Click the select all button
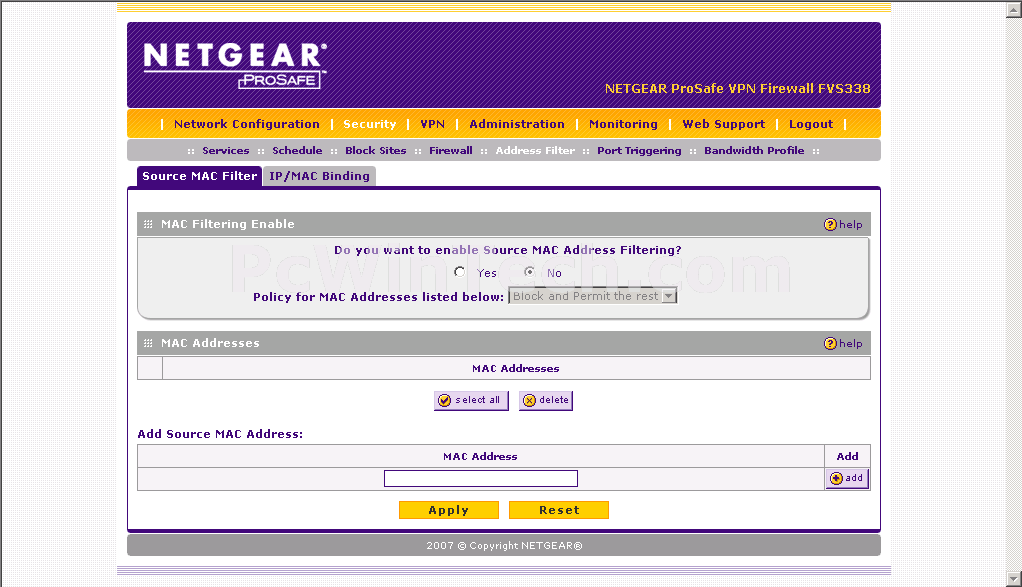This screenshot has width=1022, height=587. tap(471, 400)
